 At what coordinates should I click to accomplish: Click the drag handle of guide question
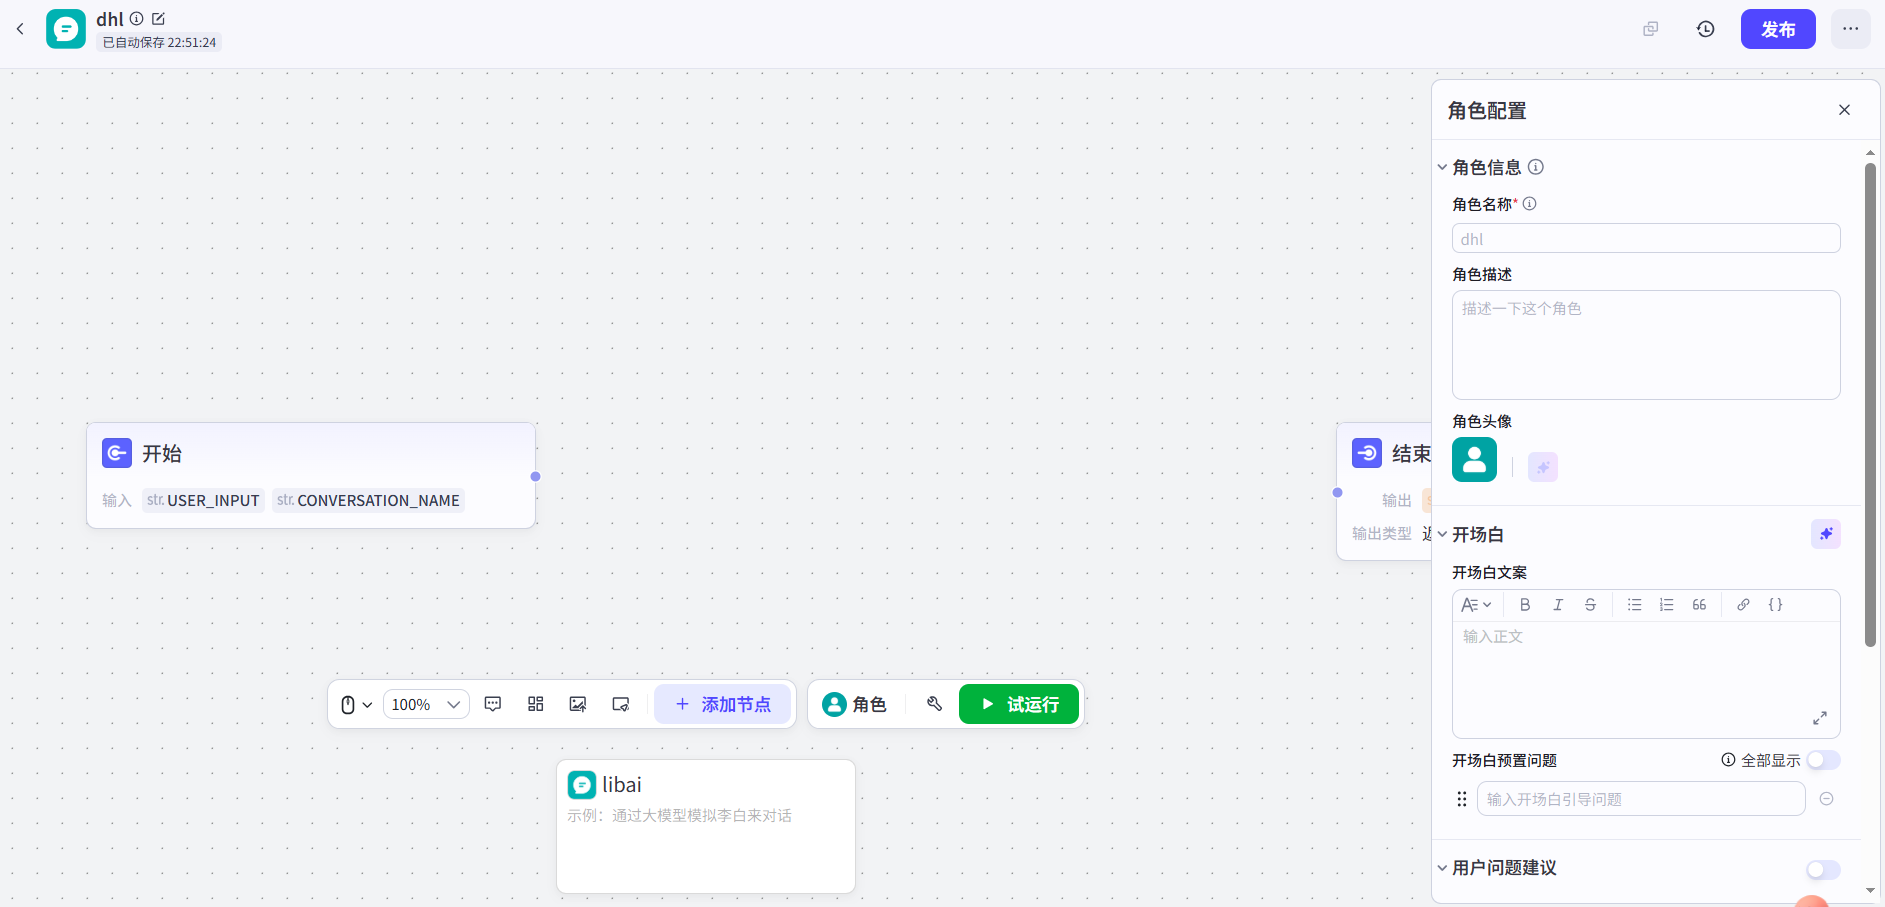[x=1462, y=799]
